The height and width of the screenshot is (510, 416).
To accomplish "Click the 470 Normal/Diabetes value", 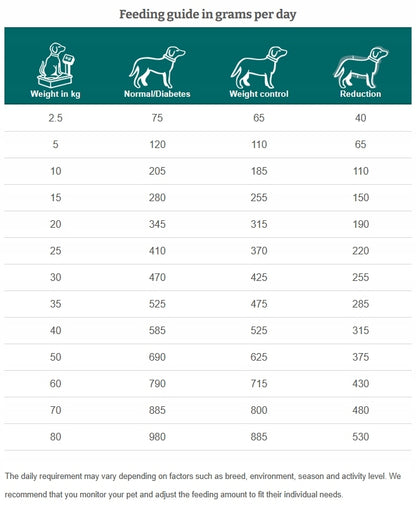I will coord(157,277).
